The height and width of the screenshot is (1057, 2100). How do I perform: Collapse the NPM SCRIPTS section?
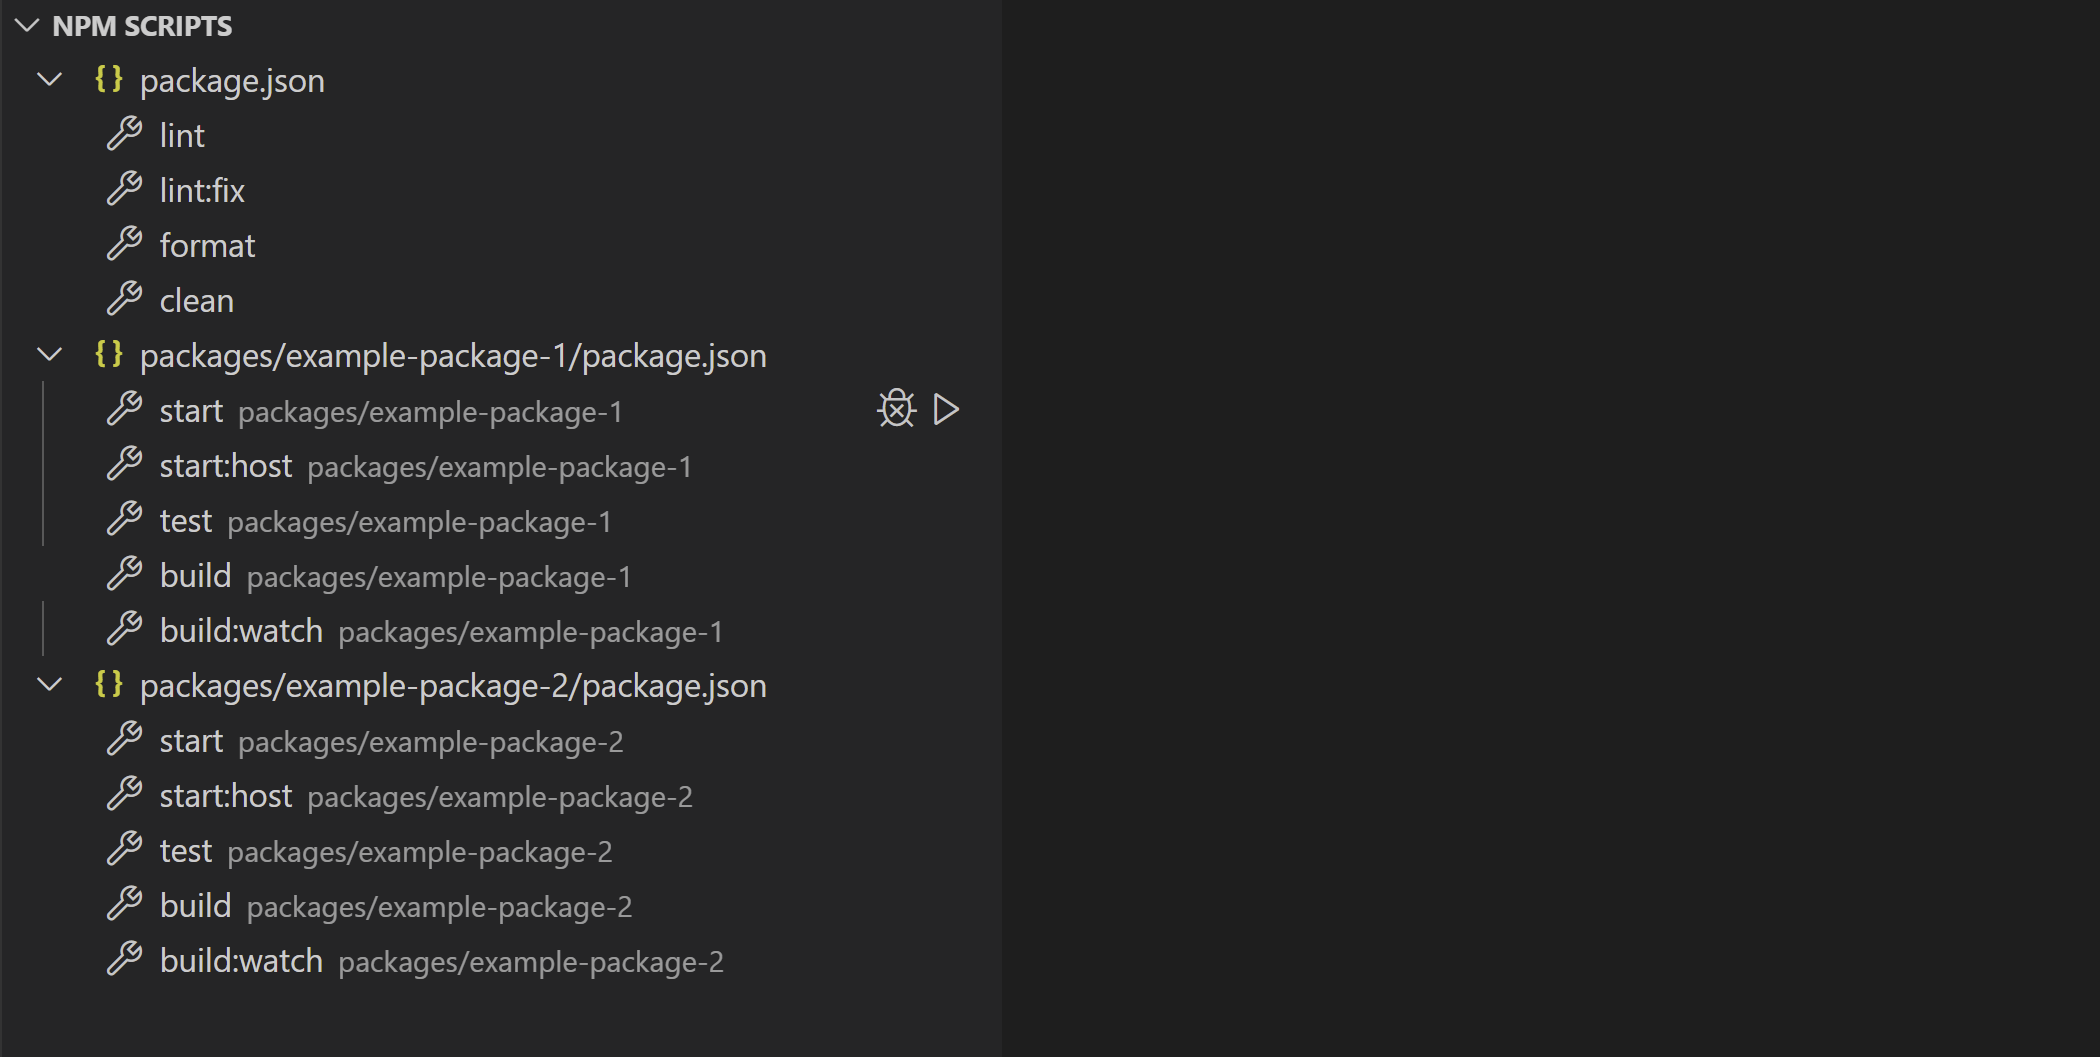pyautogui.click(x=27, y=25)
